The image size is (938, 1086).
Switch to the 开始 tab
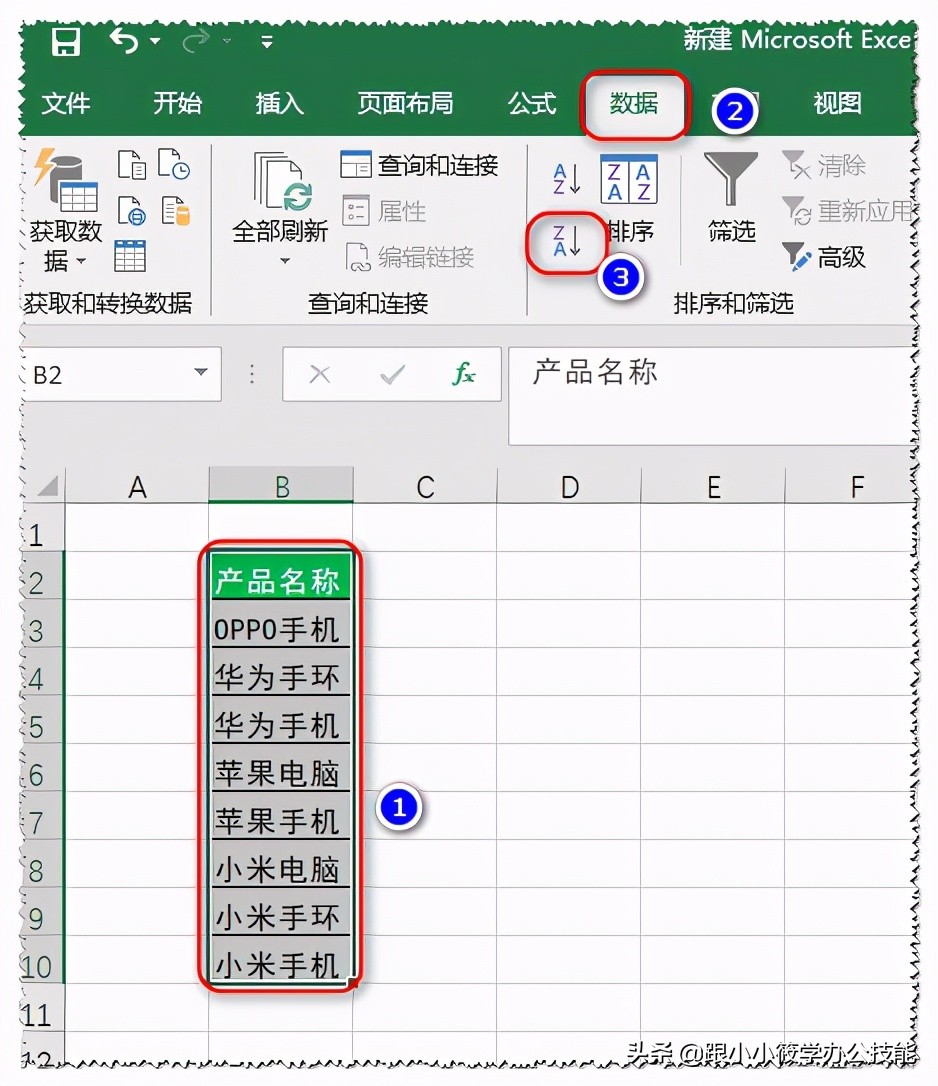(177, 103)
